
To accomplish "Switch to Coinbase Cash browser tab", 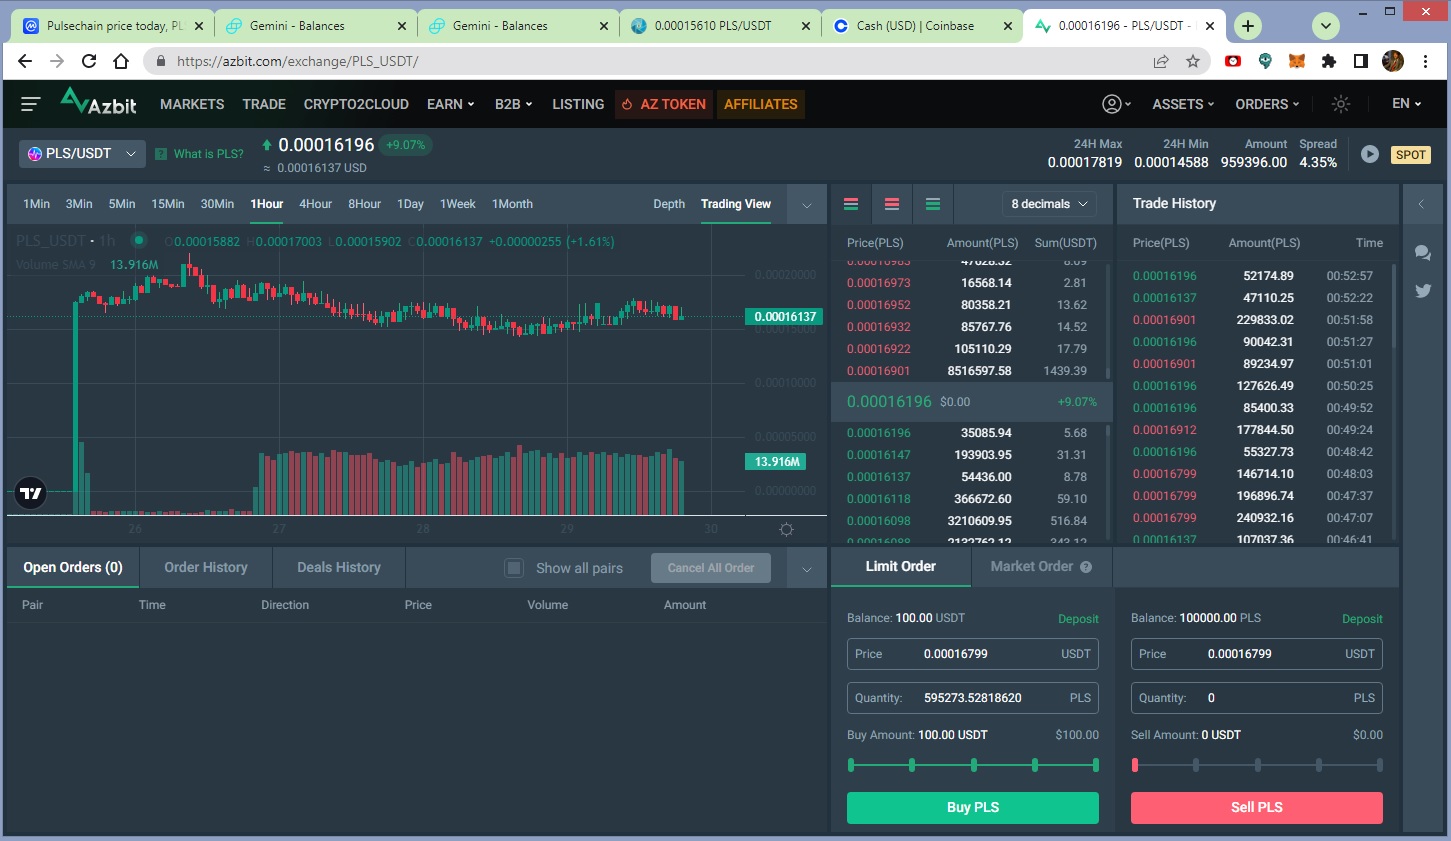I will [x=920, y=26].
